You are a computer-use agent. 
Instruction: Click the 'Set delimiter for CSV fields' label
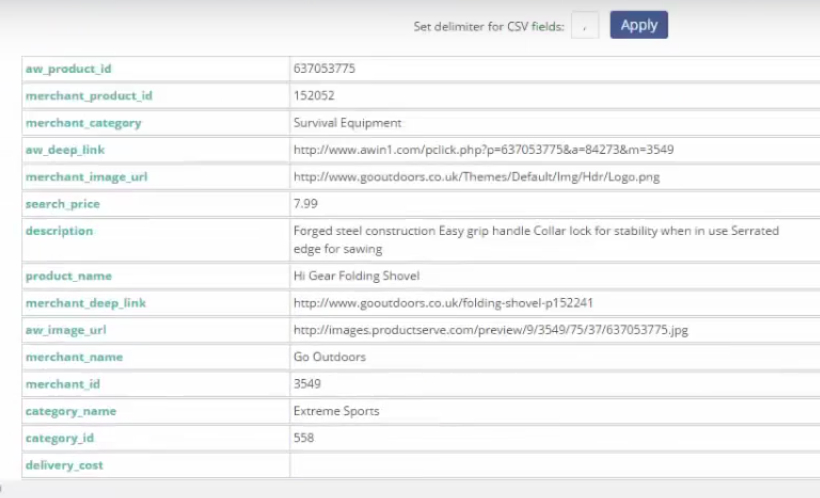pyautogui.click(x=488, y=27)
